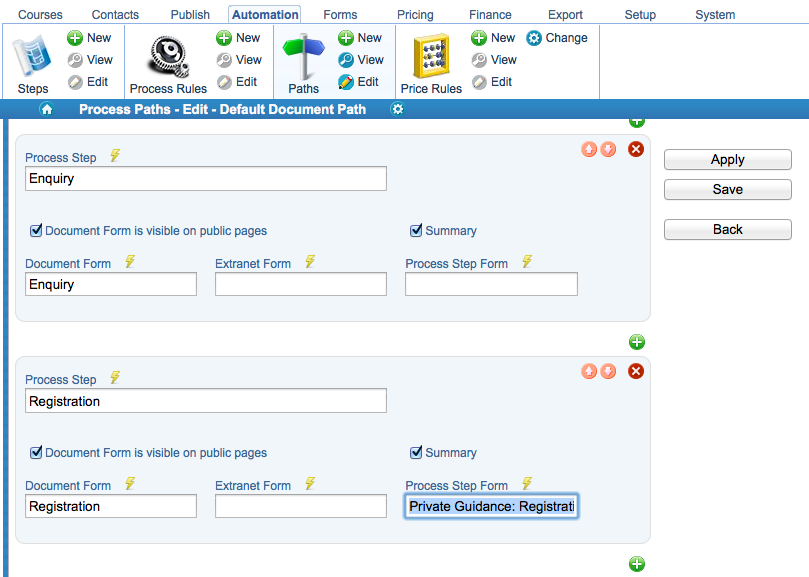The image size is (809, 577).
Task: Open the Price Rules abacus icon
Action: tap(431, 56)
